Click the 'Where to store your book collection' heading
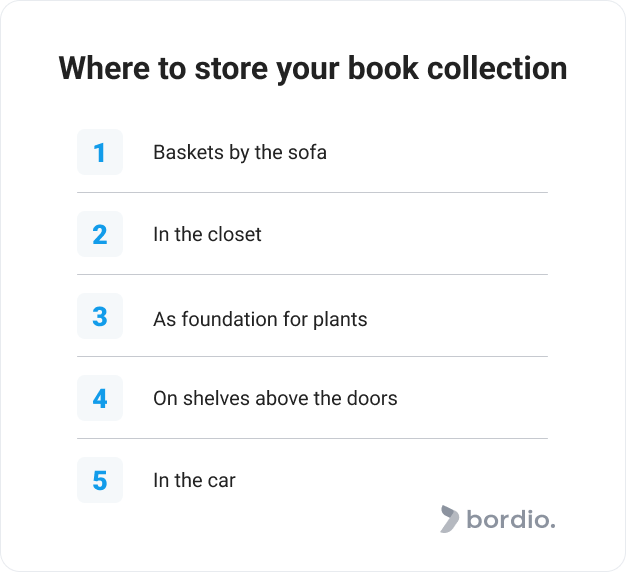Screen dimensions: 626x572 click(313, 69)
